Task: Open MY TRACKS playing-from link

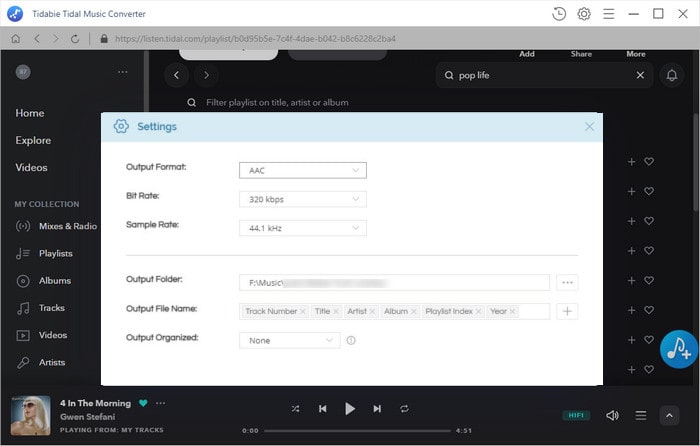Action: [142, 430]
